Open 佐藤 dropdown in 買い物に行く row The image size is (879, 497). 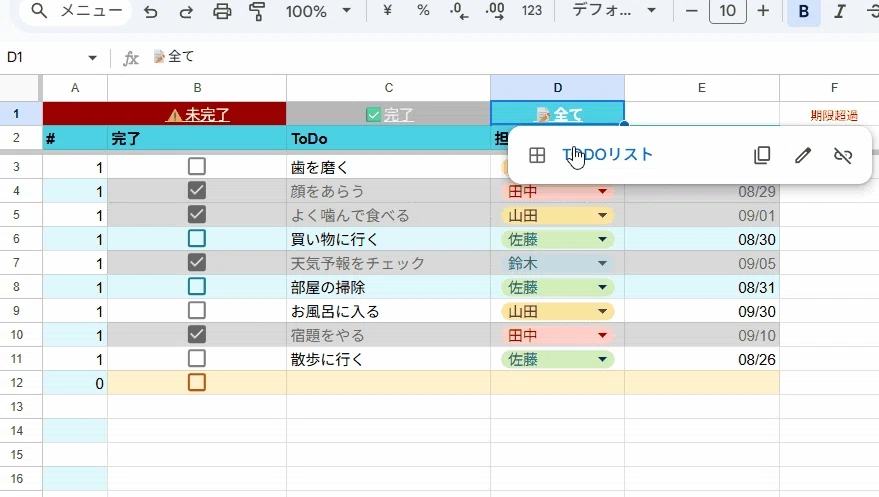pyautogui.click(x=603, y=240)
